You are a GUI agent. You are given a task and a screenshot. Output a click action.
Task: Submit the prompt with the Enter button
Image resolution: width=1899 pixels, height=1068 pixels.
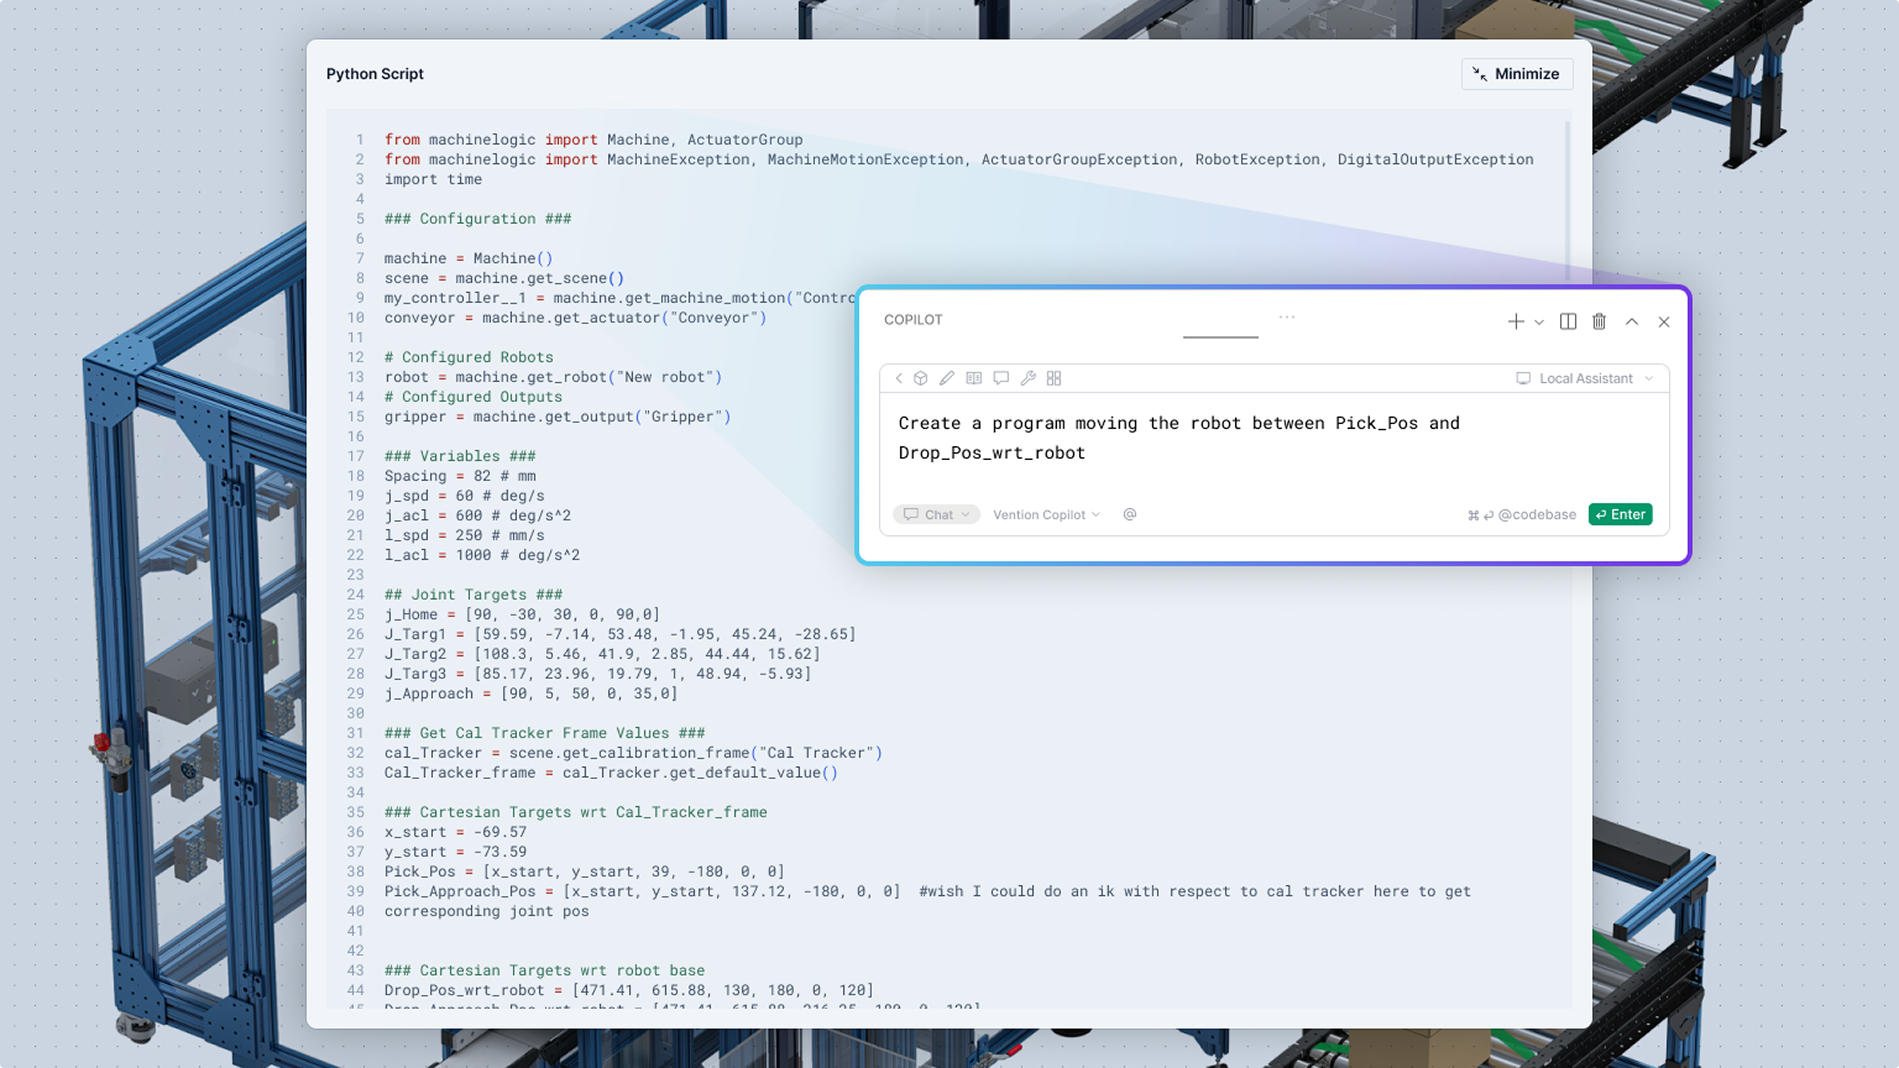click(x=1620, y=514)
